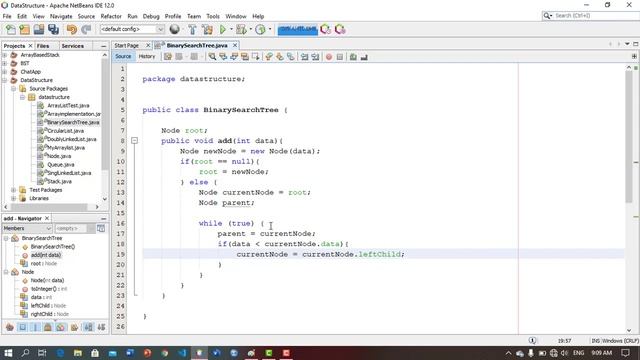Switch to the Services panel tab
This screenshot has height=360, width=640.
(x=73, y=46)
